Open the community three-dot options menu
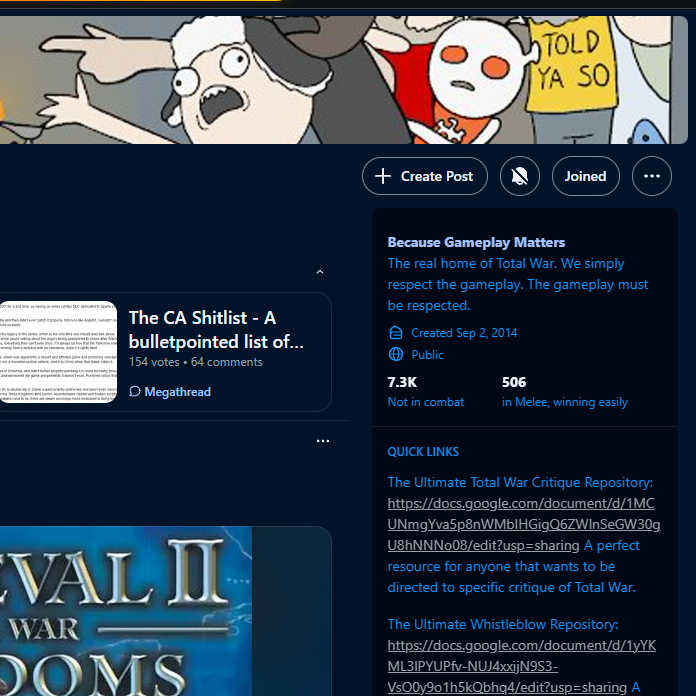The image size is (696, 696). pos(651,176)
